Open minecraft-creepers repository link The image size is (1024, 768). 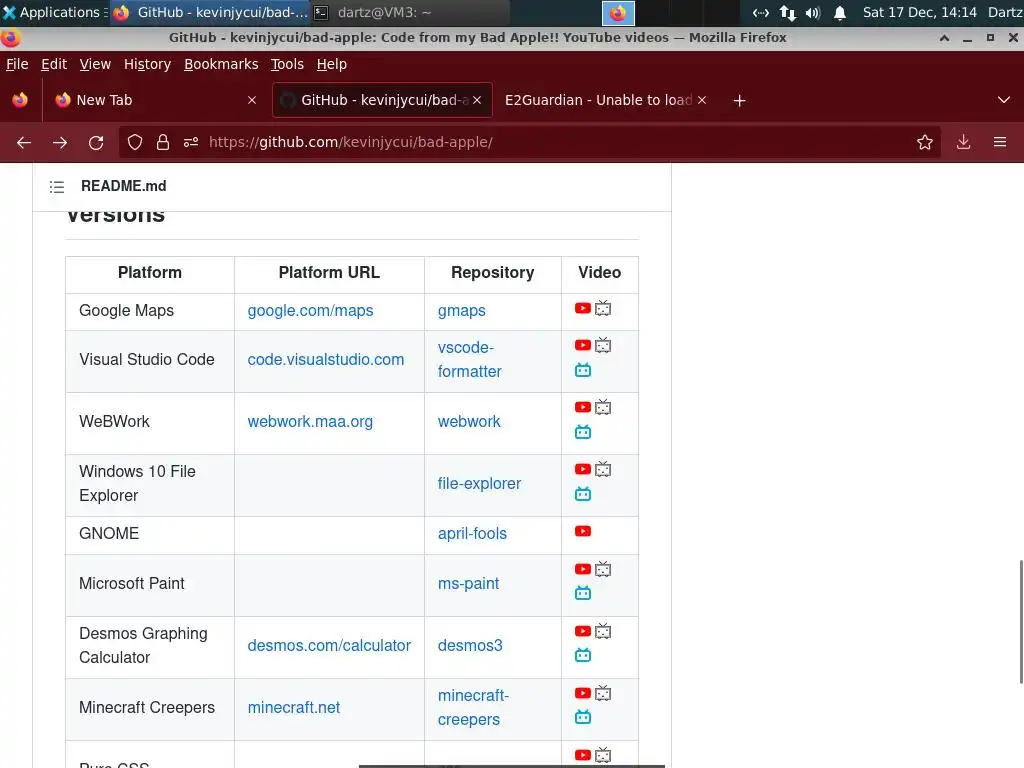pyautogui.click(x=473, y=707)
